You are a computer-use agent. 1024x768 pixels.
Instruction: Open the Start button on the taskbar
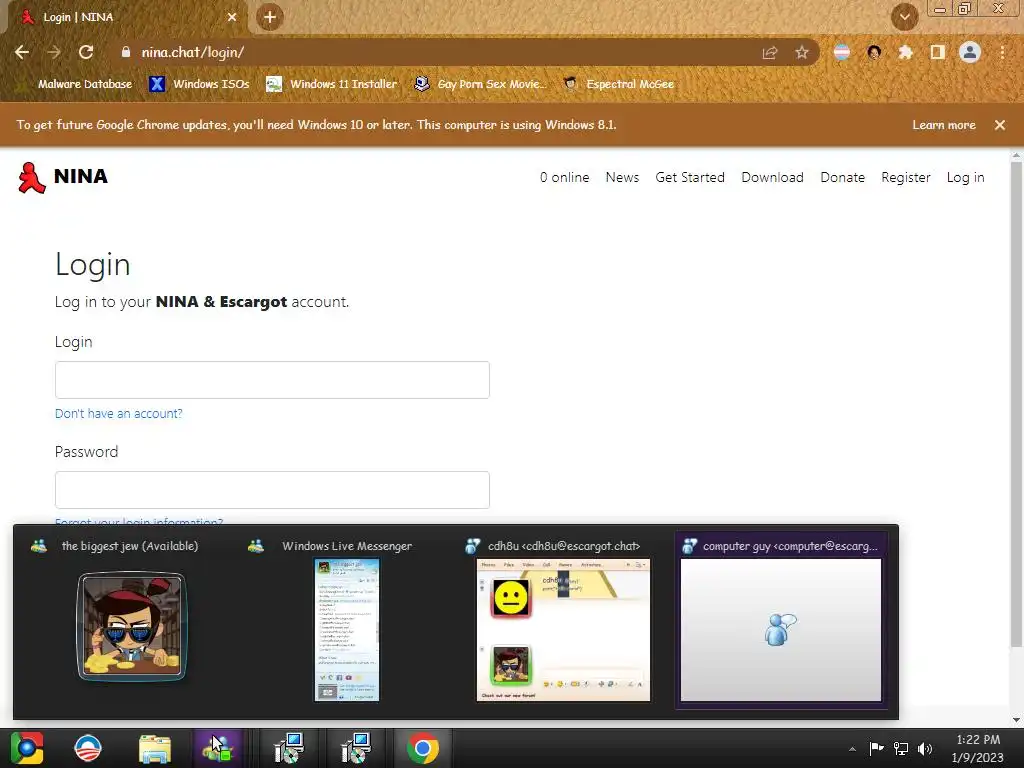tap(27, 748)
